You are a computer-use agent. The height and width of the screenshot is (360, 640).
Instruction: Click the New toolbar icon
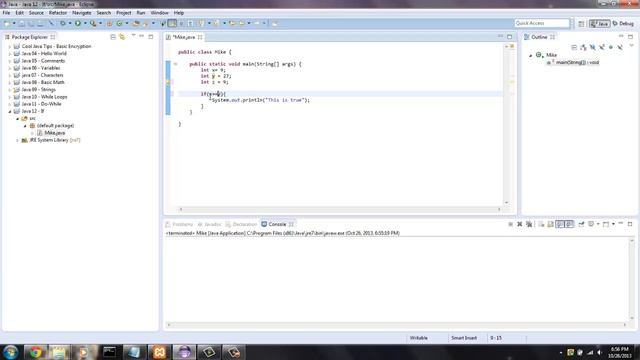click(7, 23)
